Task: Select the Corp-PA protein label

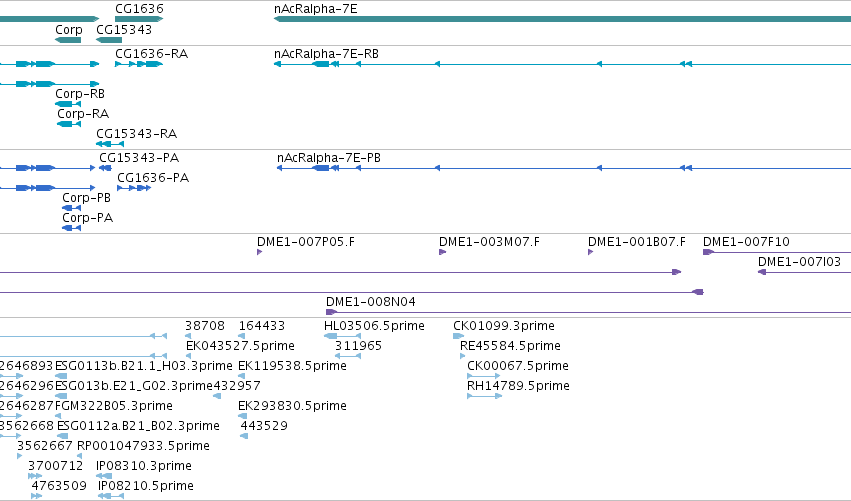Action: (x=87, y=218)
